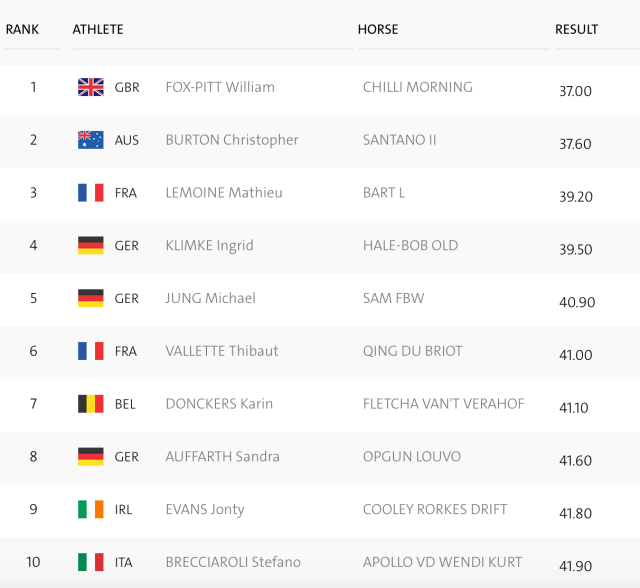
Task: Click French flag beside LEMOINE Mathieu
Action: point(91,193)
